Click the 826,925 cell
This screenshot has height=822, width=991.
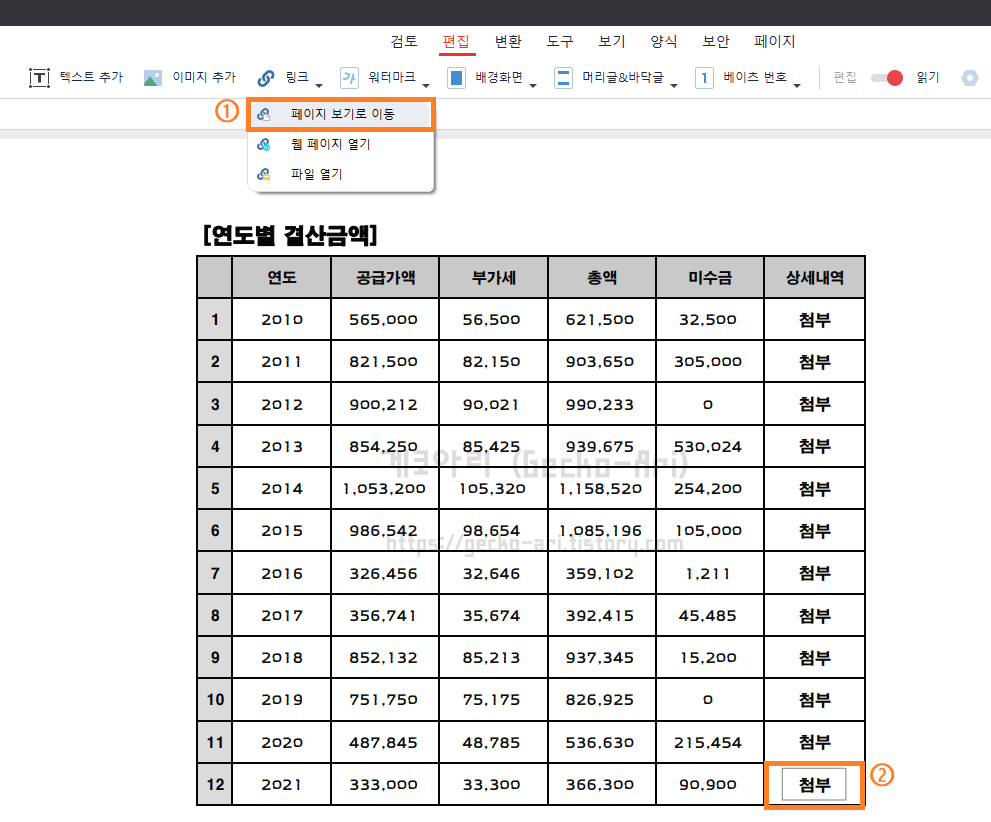coord(600,700)
